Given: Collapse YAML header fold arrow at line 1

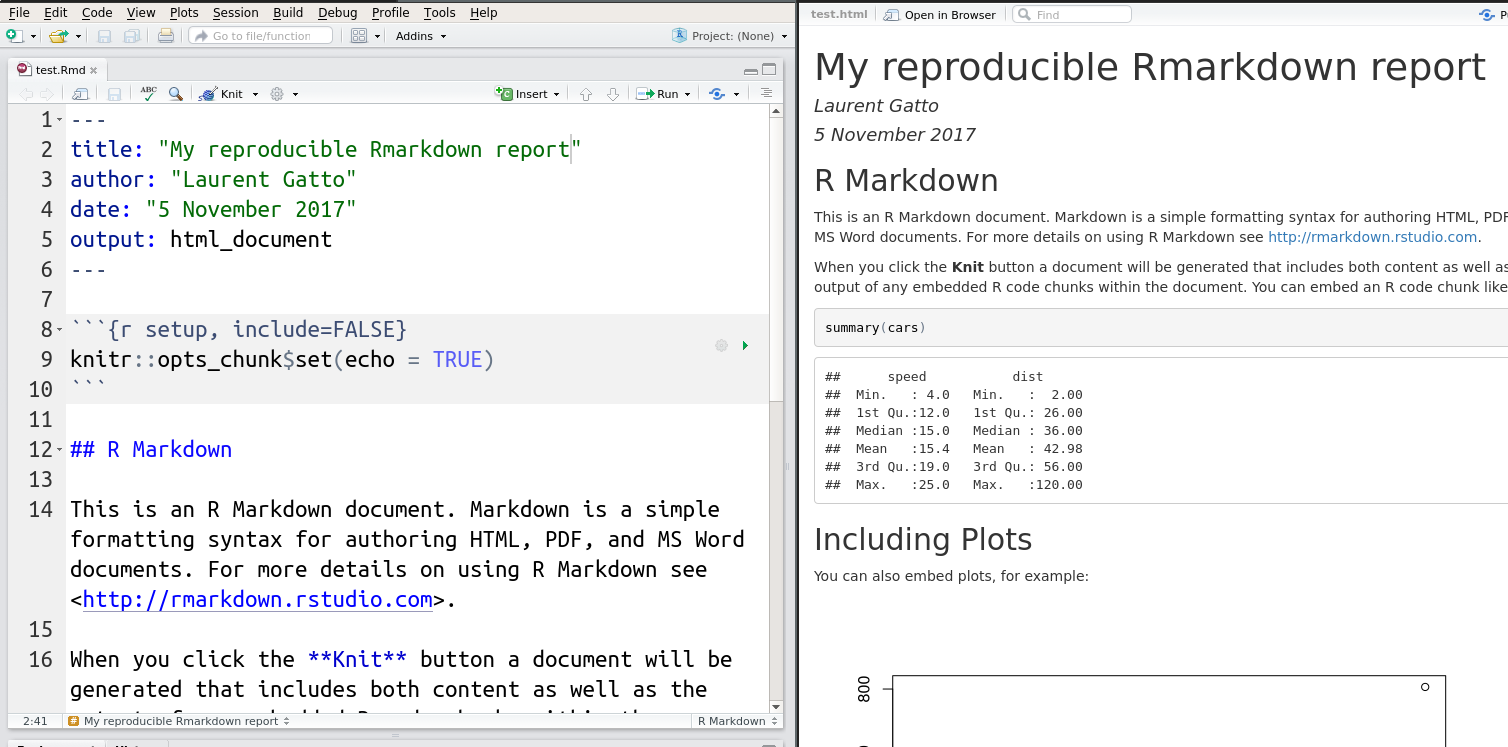Looking at the screenshot, I should (60, 121).
